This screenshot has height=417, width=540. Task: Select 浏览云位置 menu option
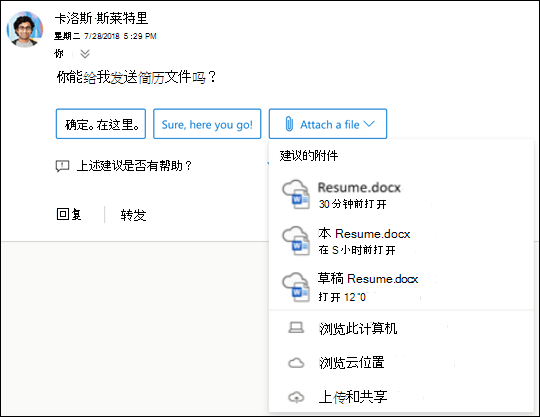(401, 363)
